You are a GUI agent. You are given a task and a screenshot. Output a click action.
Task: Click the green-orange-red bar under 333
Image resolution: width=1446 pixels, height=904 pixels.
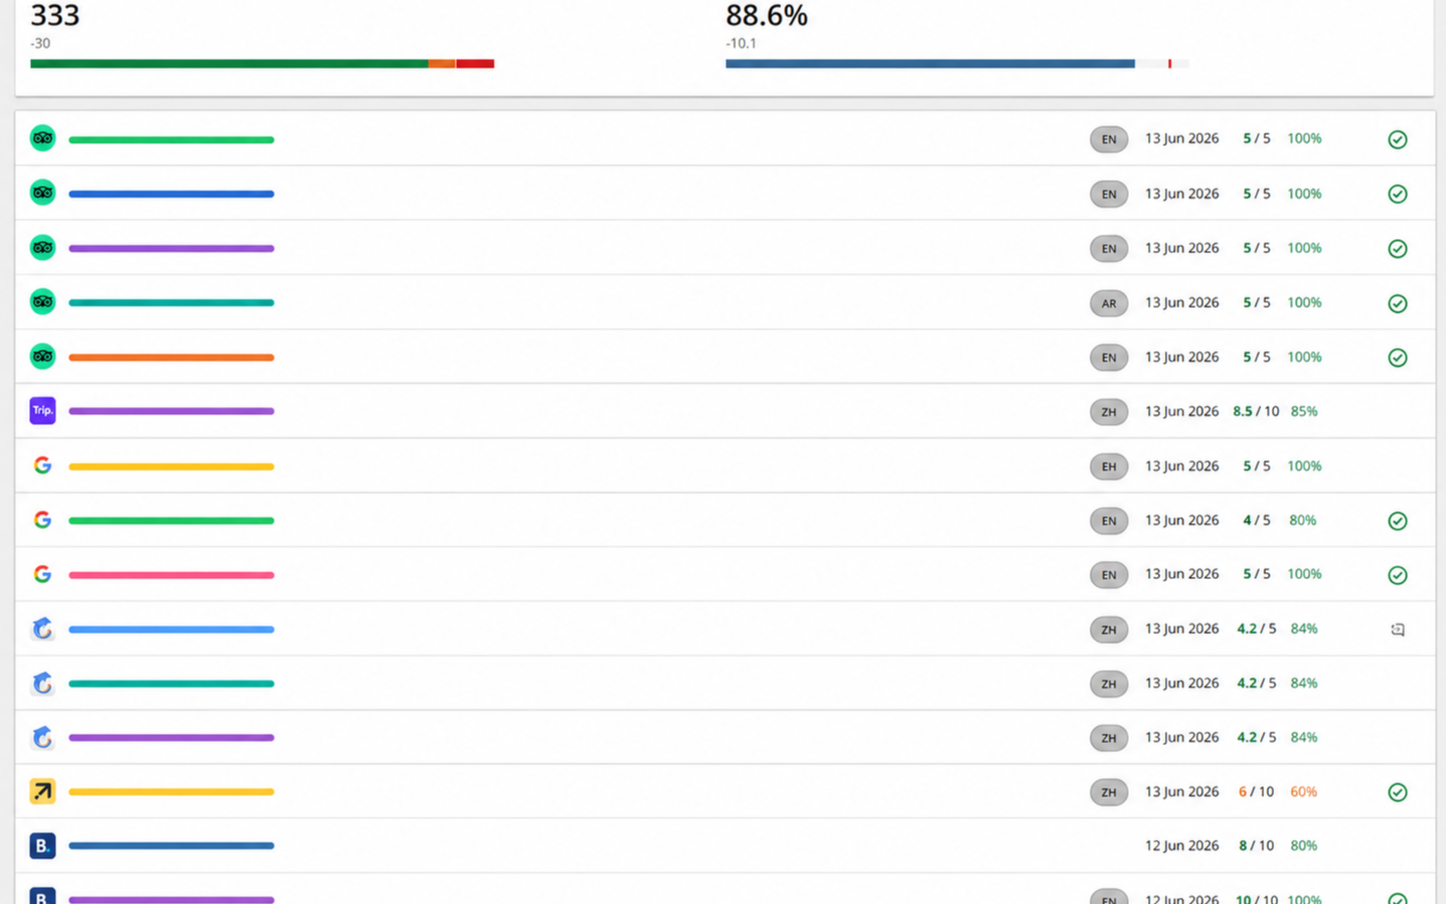[262, 64]
